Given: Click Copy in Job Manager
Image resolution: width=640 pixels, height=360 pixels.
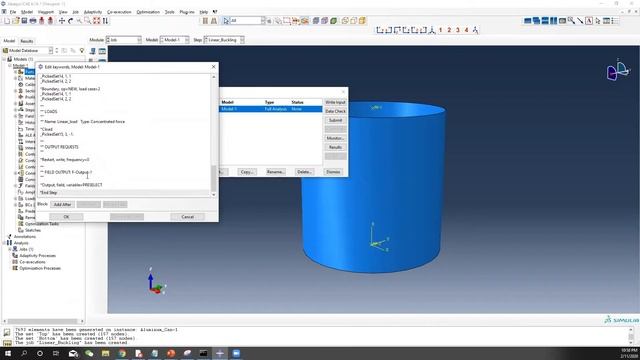Looking at the screenshot, I should coord(247,172).
